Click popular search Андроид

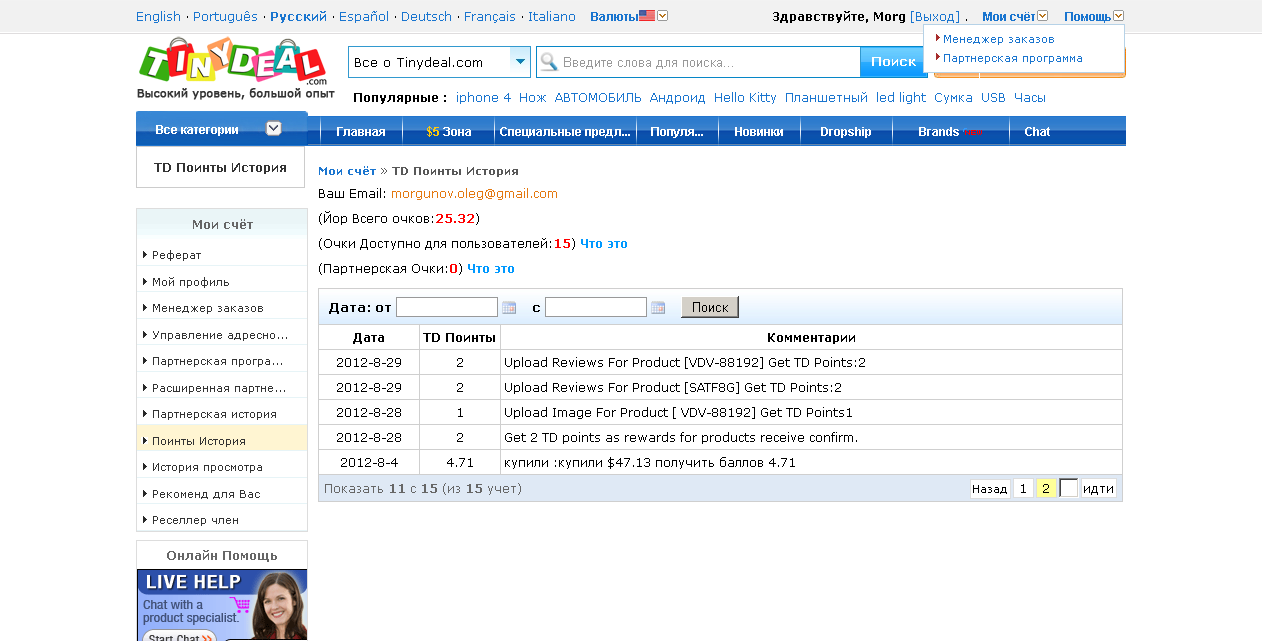pyautogui.click(x=677, y=97)
